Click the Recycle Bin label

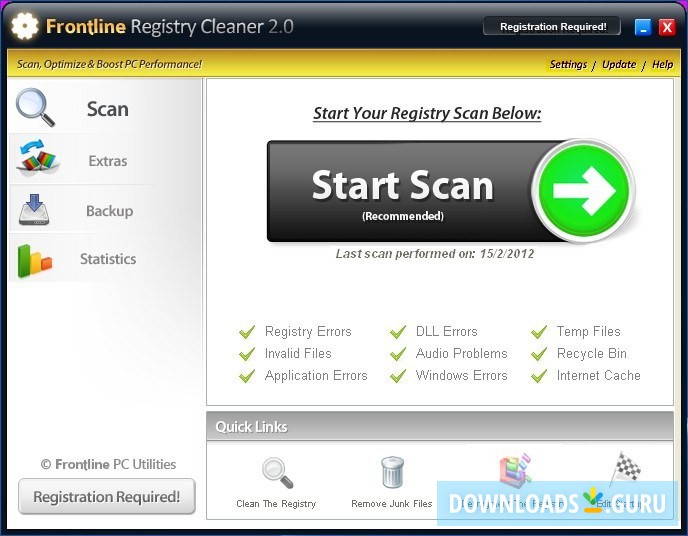(591, 354)
